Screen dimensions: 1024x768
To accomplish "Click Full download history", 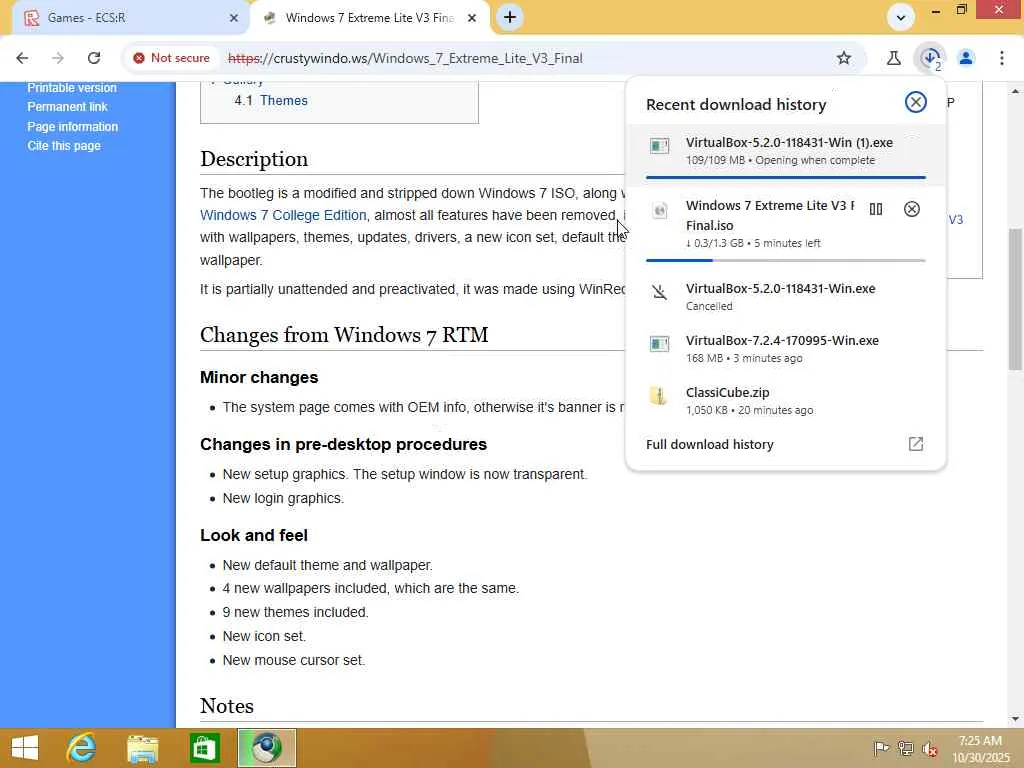I will coord(709,444).
